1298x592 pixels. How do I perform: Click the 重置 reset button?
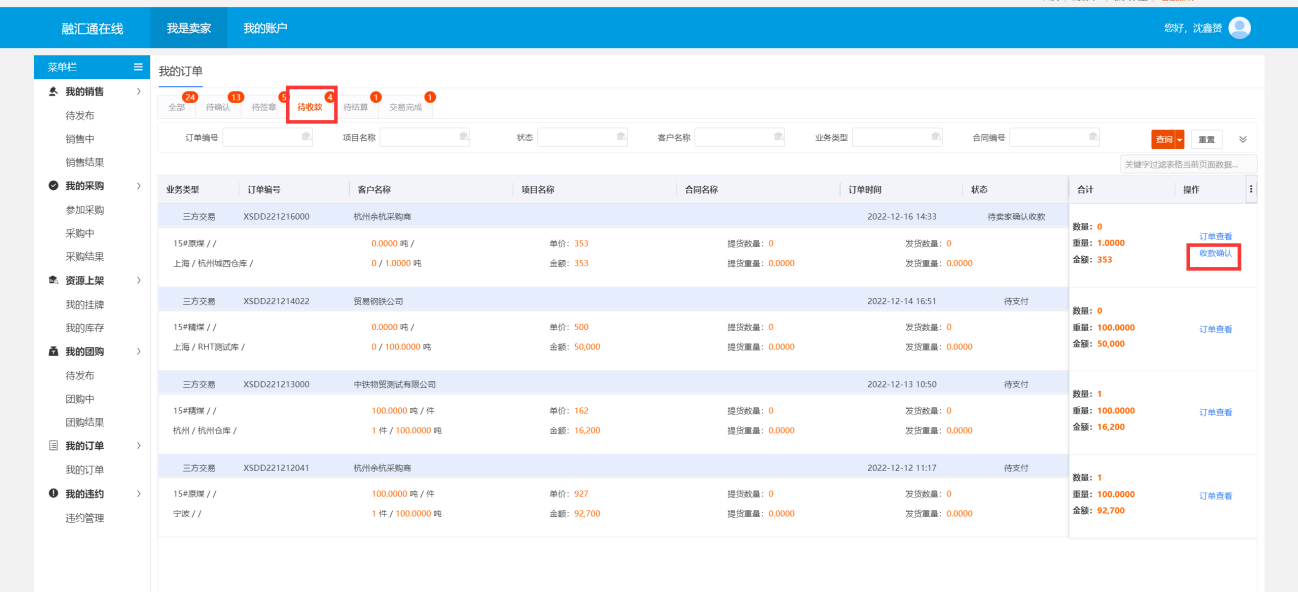pos(1207,139)
